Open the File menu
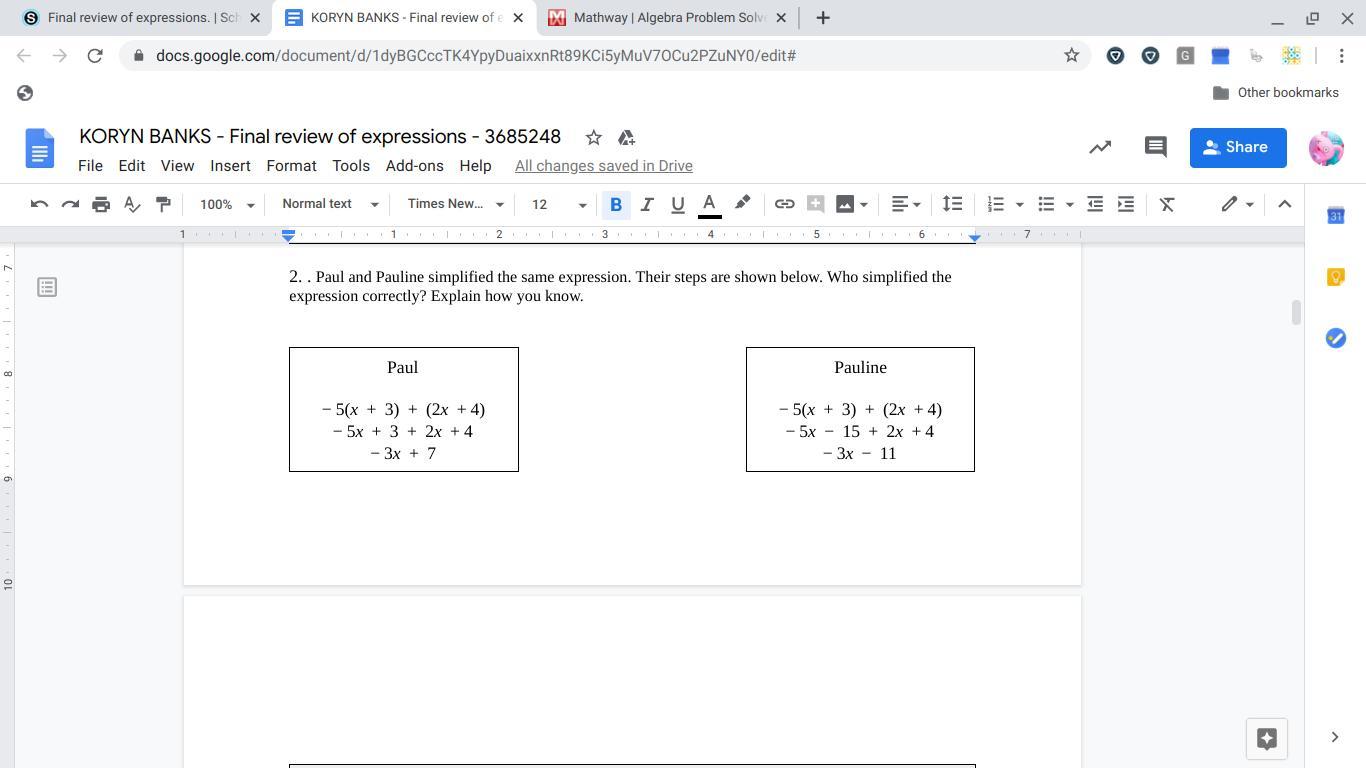 pos(90,166)
